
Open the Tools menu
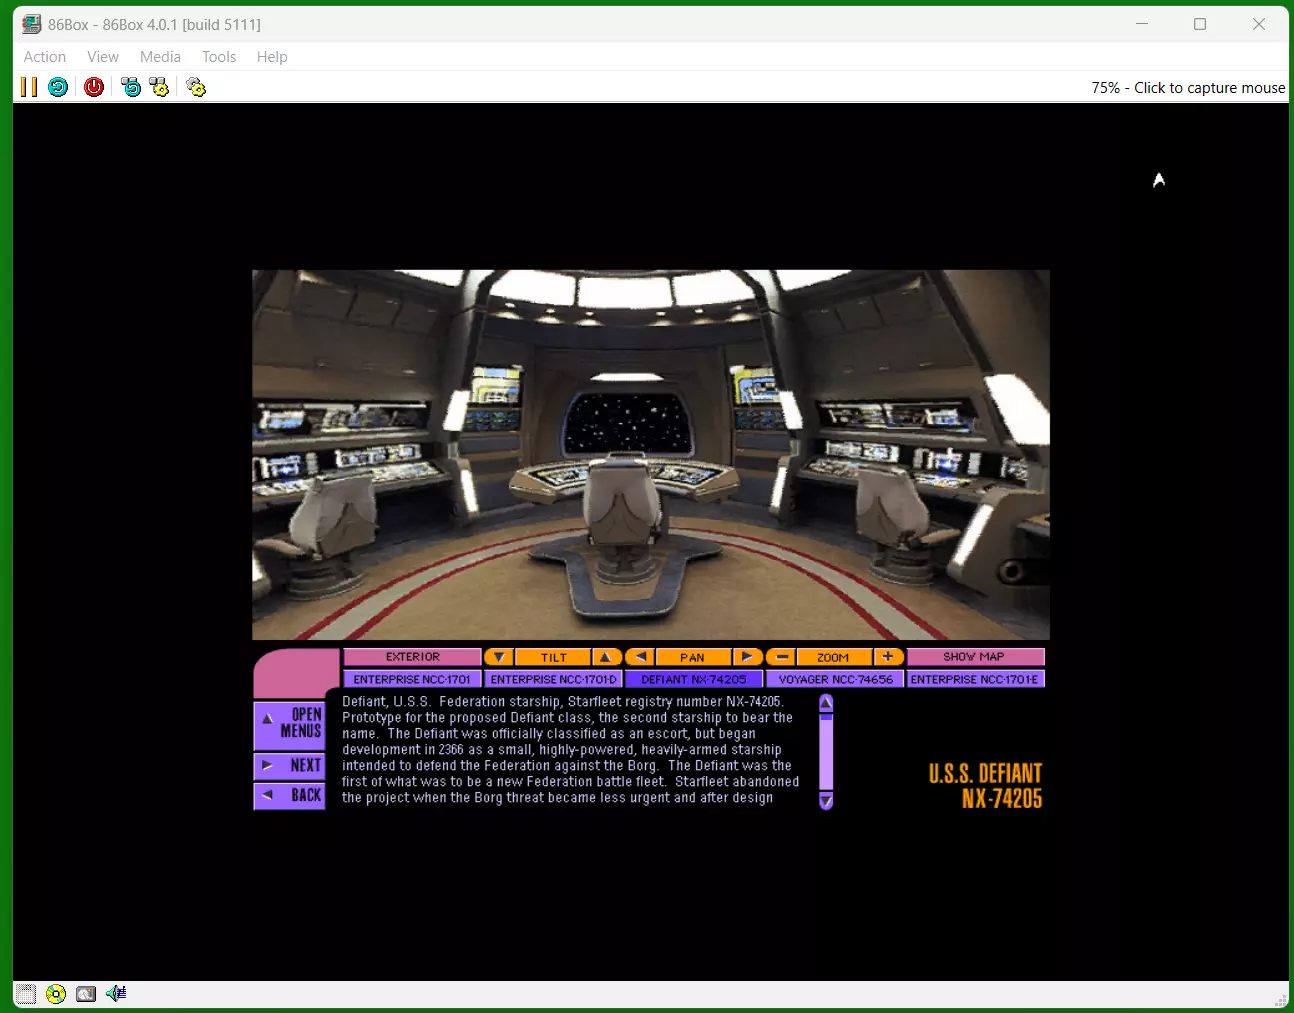pos(219,57)
